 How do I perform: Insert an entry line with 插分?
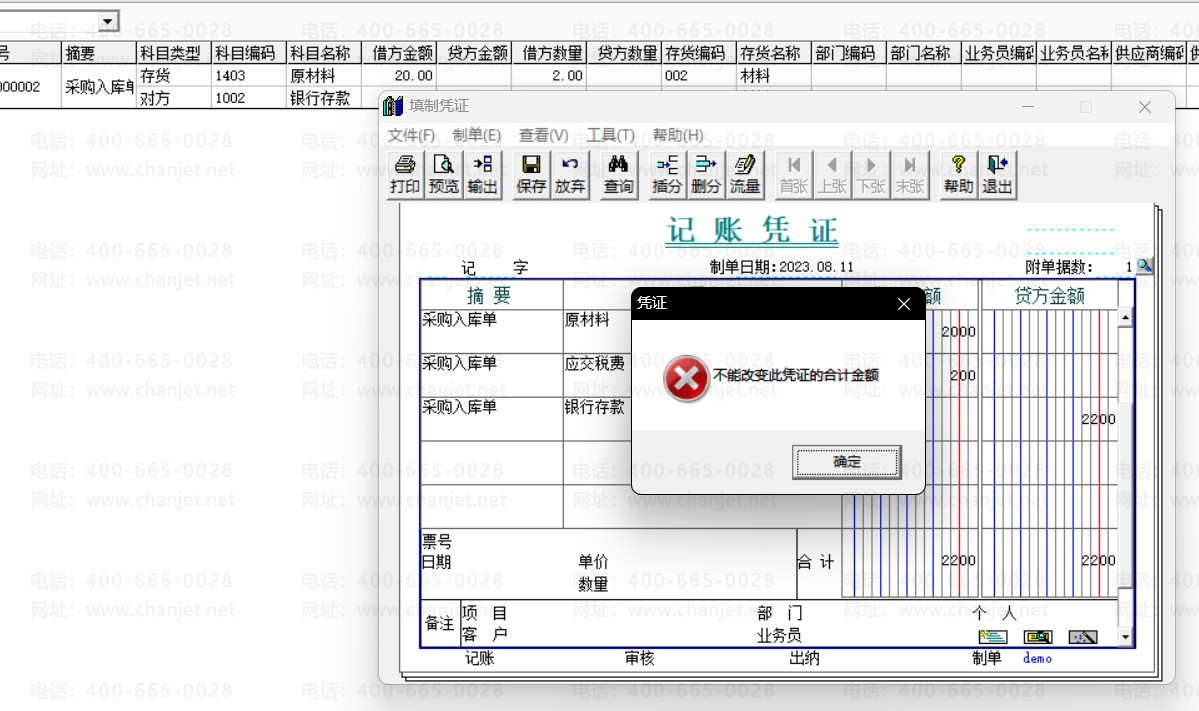pyautogui.click(x=667, y=174)
